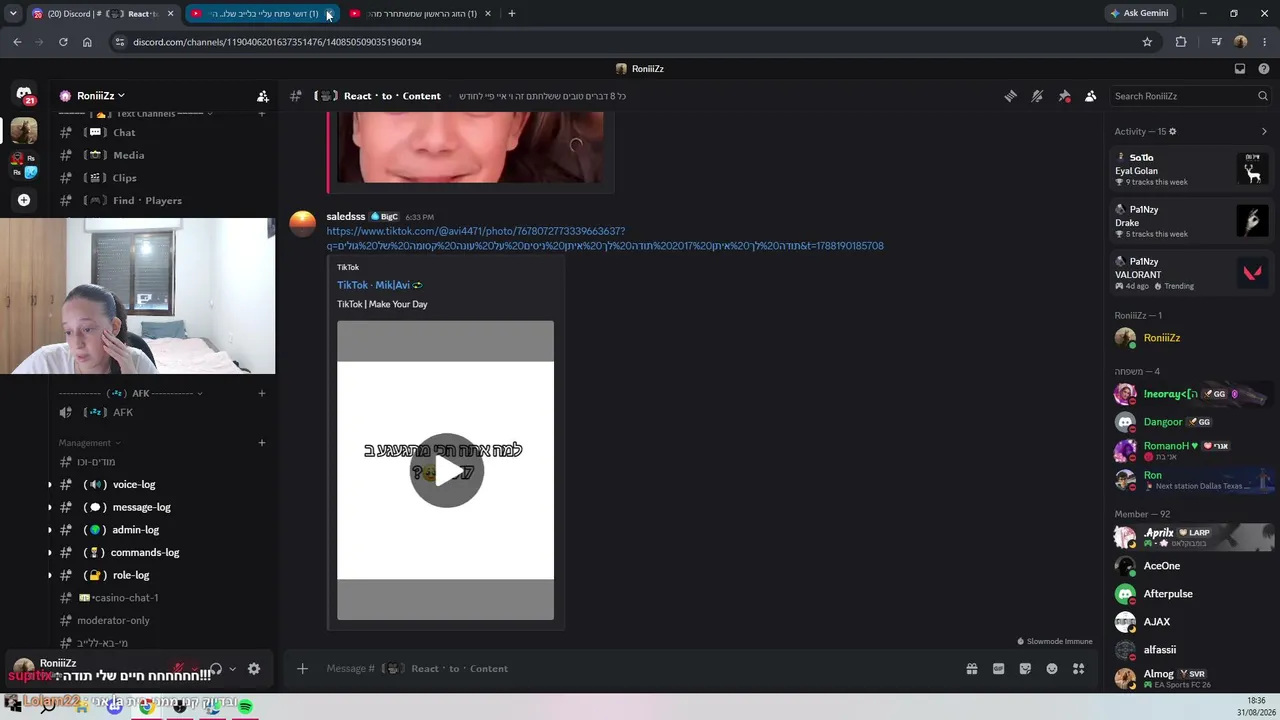Open Chrome extensions puzzle icon
The height and width of the screenshot is (720, 1280).
click(1181, 42)
